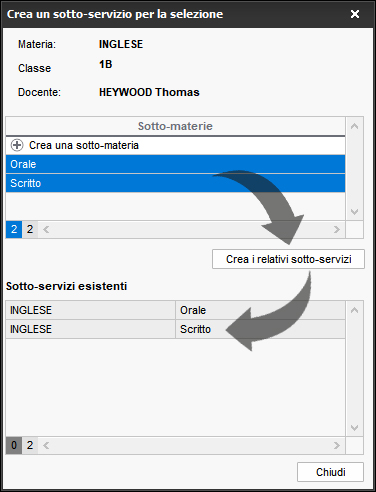The height and width of the screenshot is (492, 376).
Task: Click the plus icon to create a sotto-materia
Action: click(x=17, y=145)
